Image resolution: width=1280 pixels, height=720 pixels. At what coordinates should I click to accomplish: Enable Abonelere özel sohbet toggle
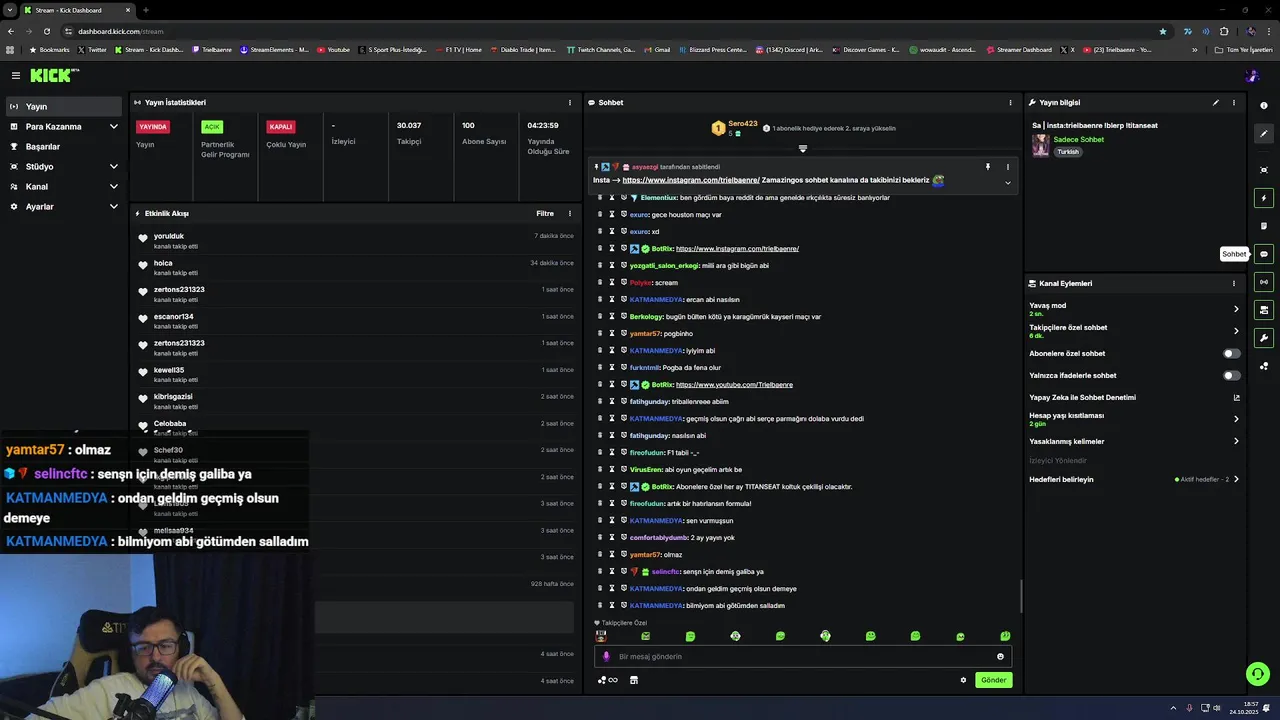pos(1232,353)
